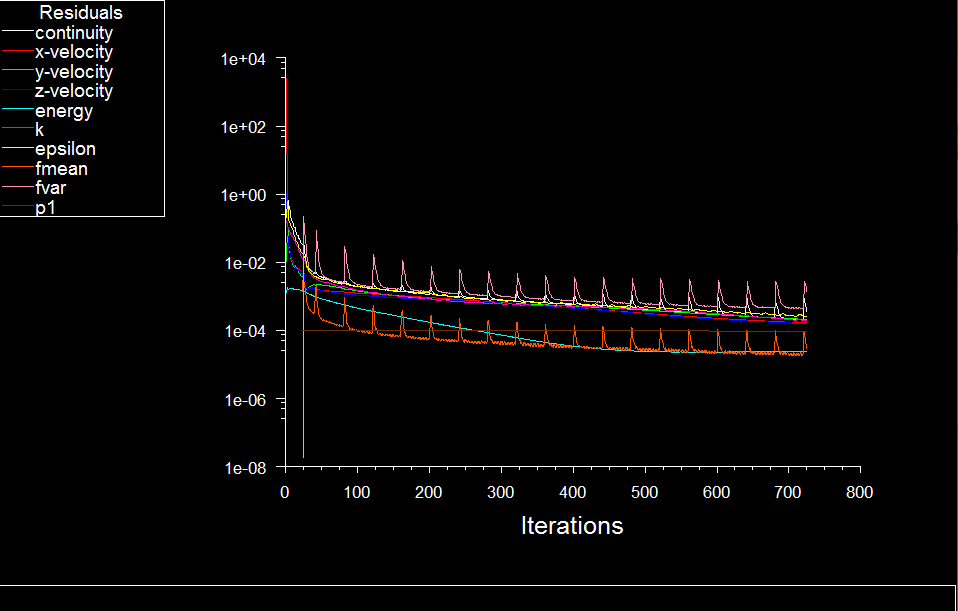Click the Iterations axis title
958x611 pixels.
[572, 526]
